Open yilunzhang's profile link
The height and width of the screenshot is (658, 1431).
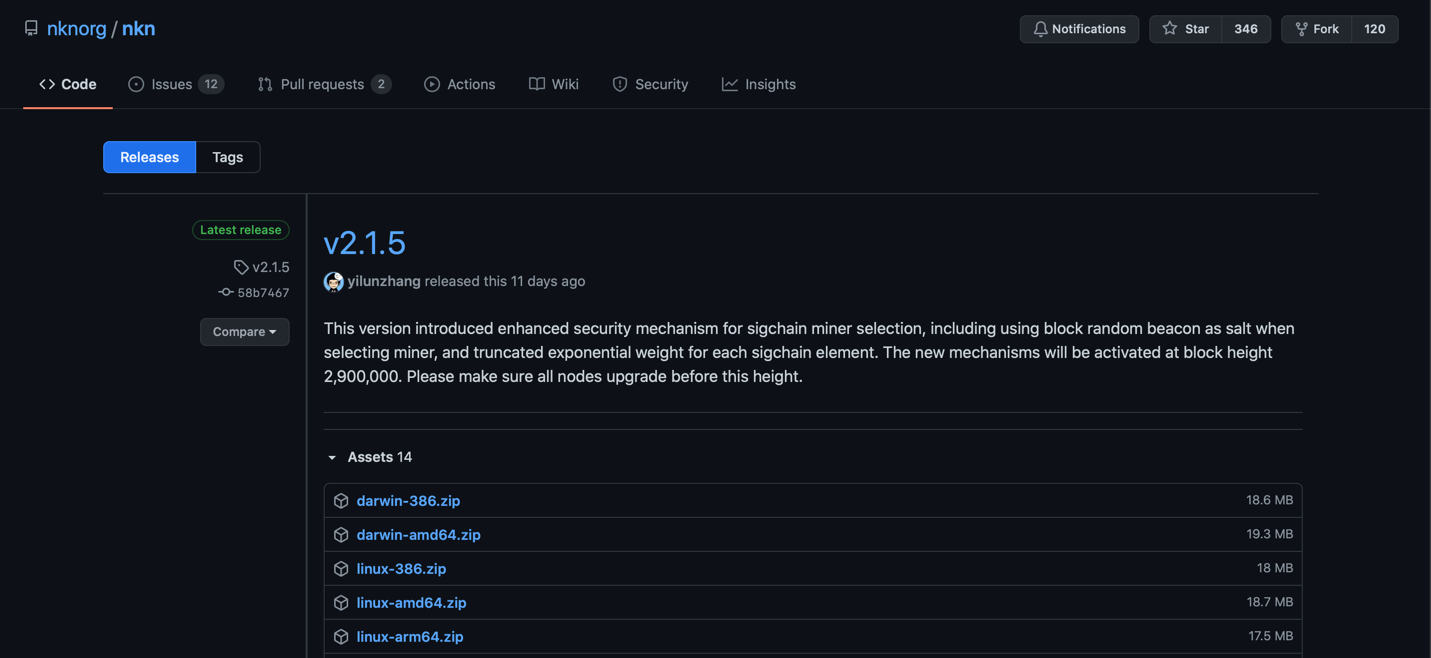tap(384, 281)
